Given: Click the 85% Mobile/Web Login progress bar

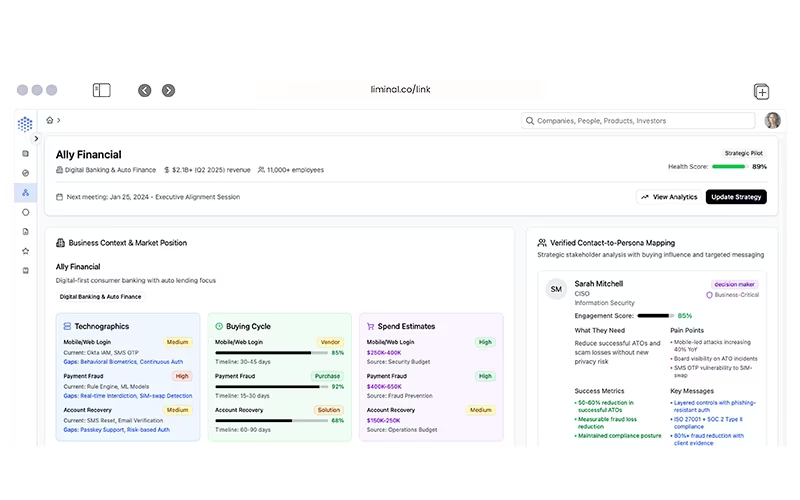Looking at the screenshot, I should tap(271, 353).
